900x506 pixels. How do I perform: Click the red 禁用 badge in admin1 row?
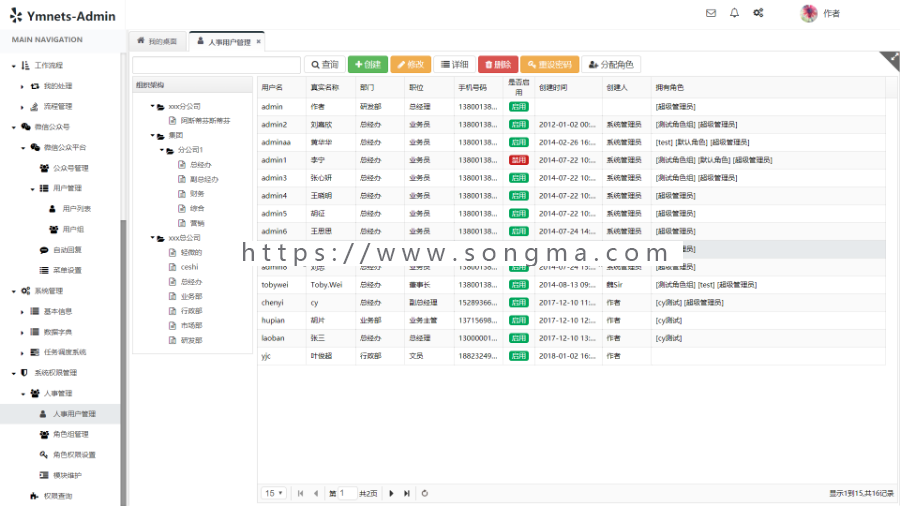[x=519, y=160]
